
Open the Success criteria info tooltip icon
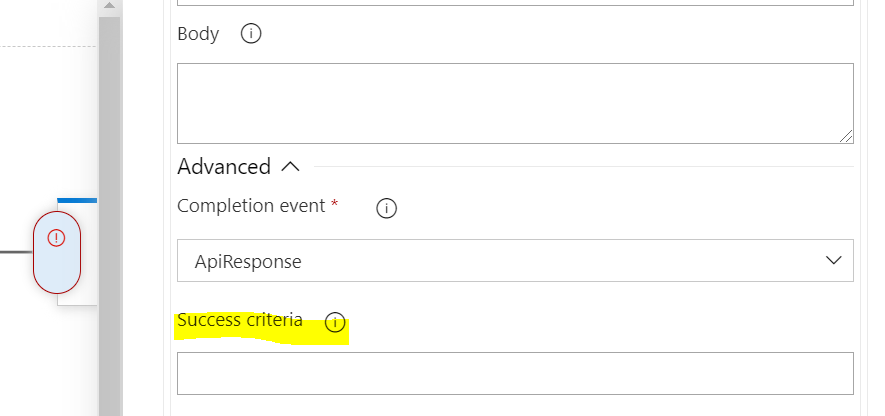335,323
